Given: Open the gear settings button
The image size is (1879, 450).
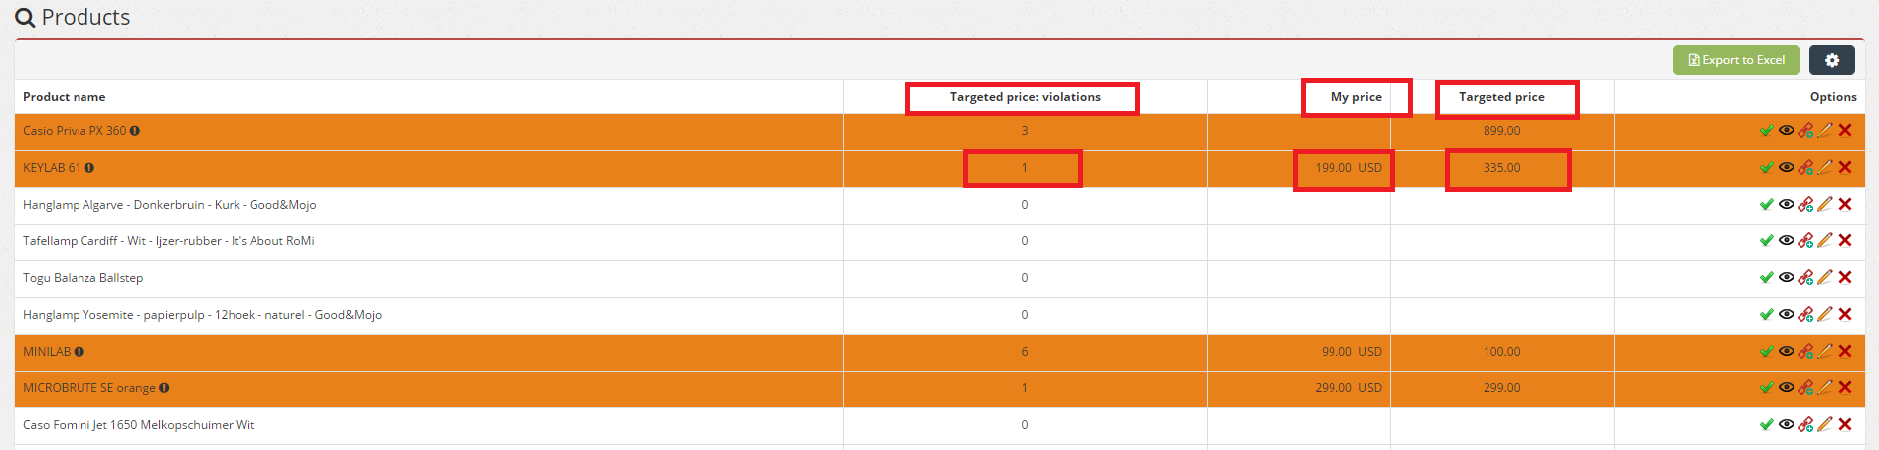Looking at the screenshot, I should click(x=1831, y=60).
